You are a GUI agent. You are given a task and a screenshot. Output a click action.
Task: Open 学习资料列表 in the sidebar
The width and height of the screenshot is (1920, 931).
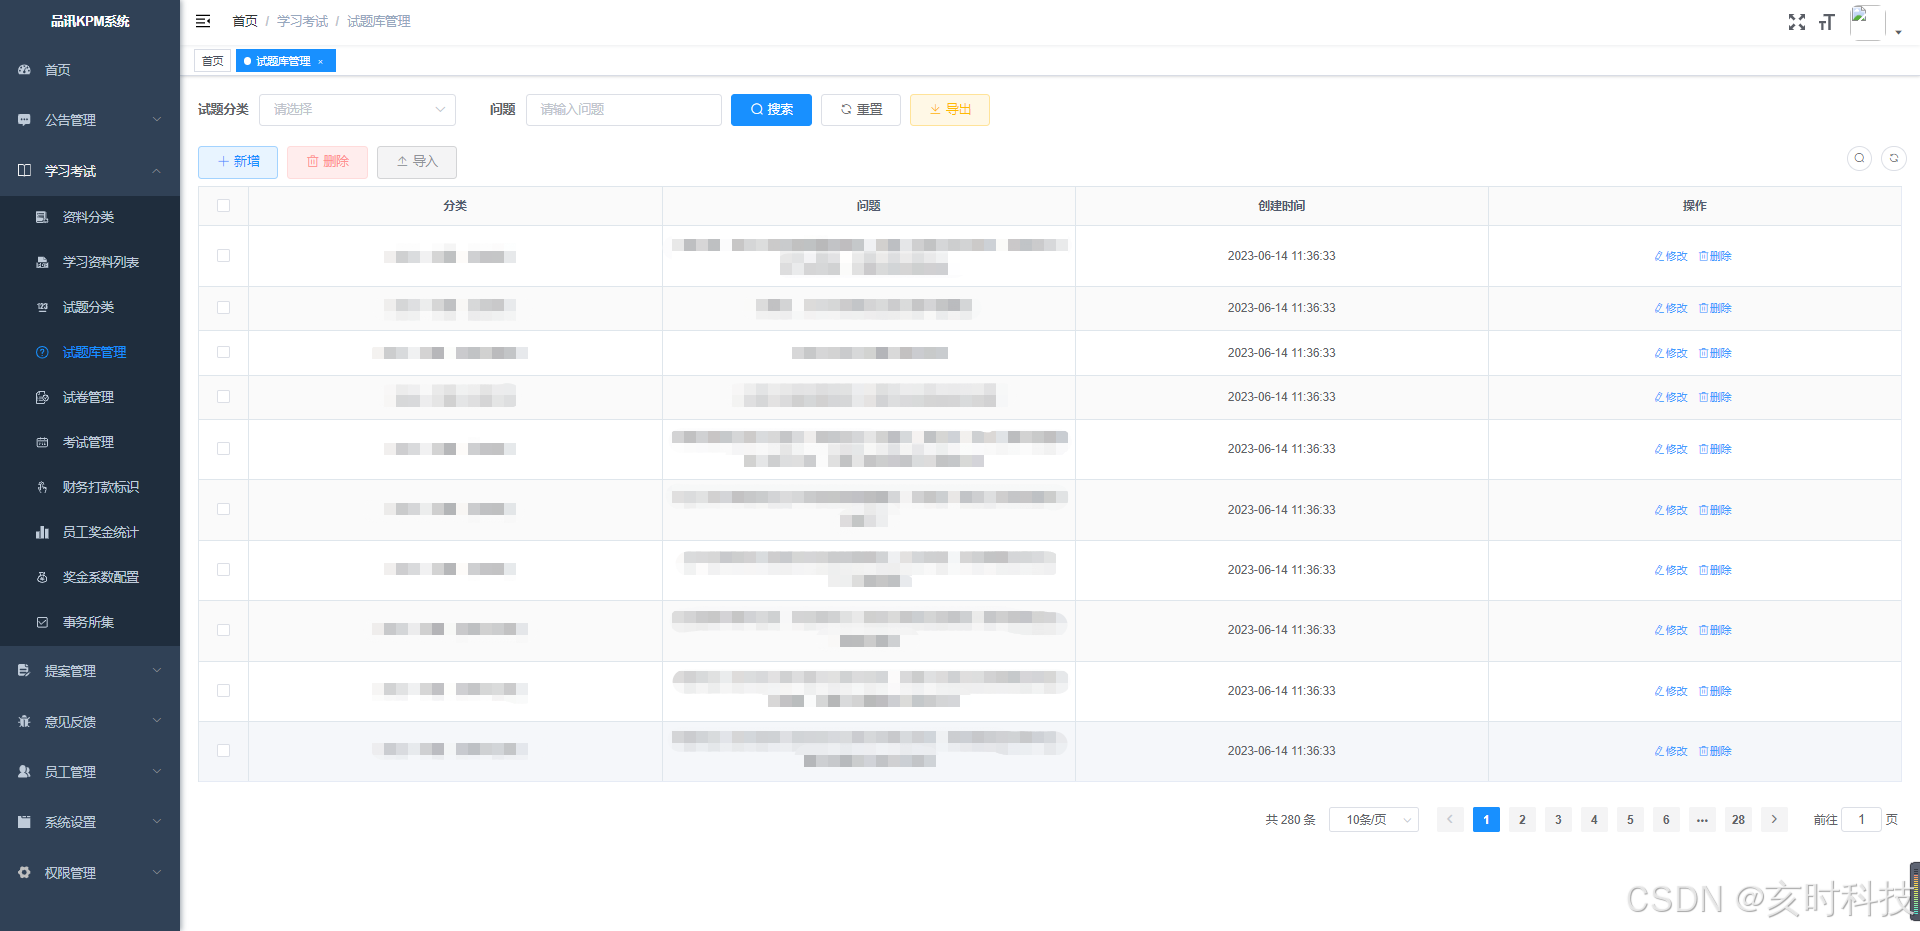[90, 262]
